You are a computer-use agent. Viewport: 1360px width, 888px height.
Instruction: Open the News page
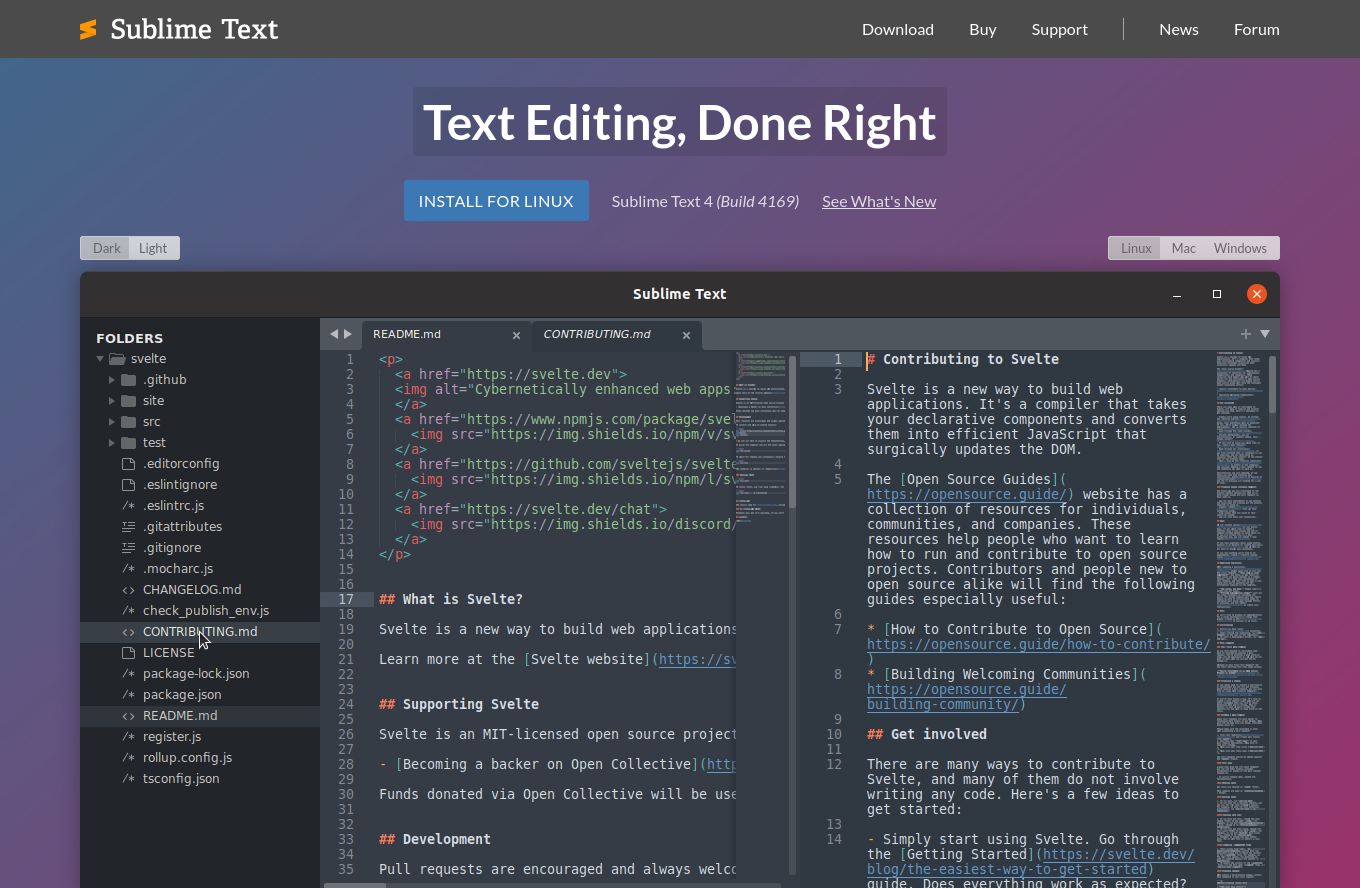click(1179, 29)
